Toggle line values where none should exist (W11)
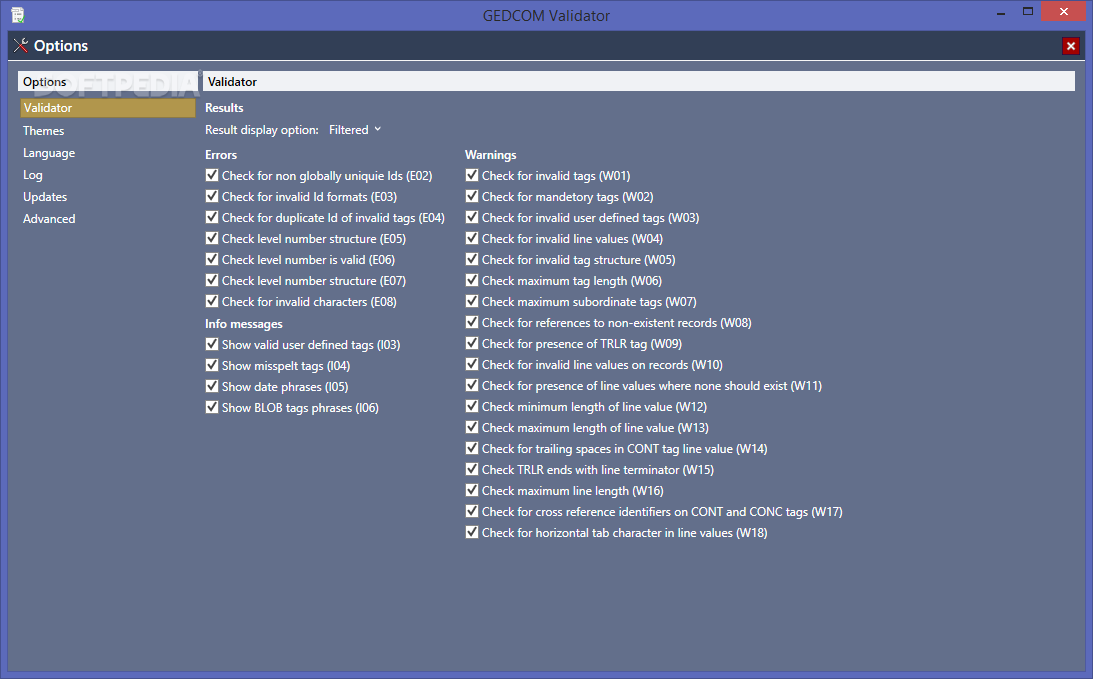The width and height of the screenshot is (1093, 679). click(472, 384)
